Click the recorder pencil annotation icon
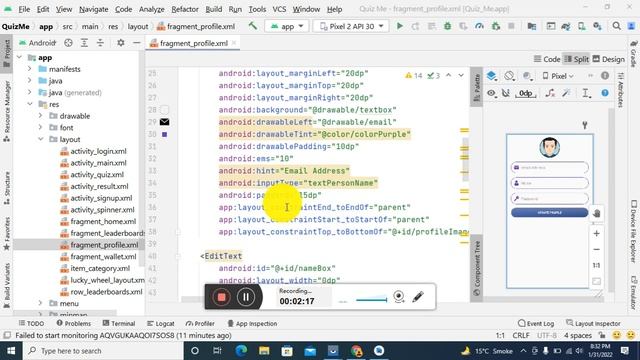The width and height of the screenshot is (640, 360). [x=418, y=297]
